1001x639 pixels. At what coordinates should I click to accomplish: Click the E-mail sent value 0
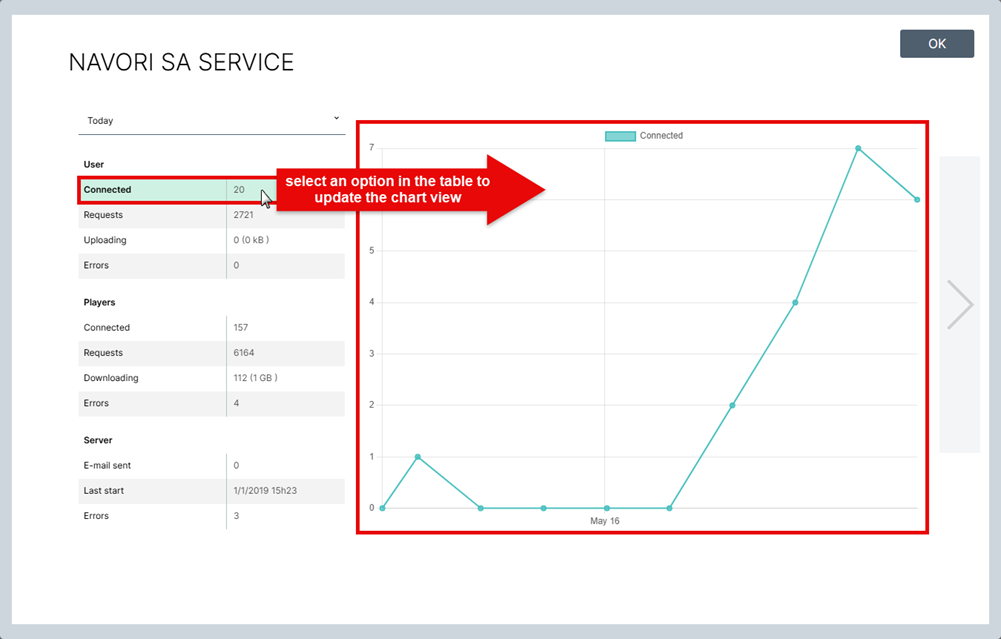tap(236, 465)
